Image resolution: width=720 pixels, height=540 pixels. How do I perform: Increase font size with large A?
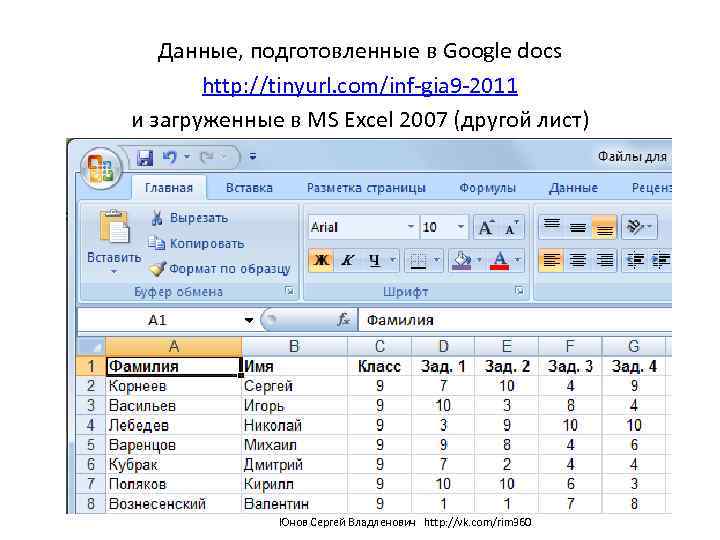click(486, 227)
